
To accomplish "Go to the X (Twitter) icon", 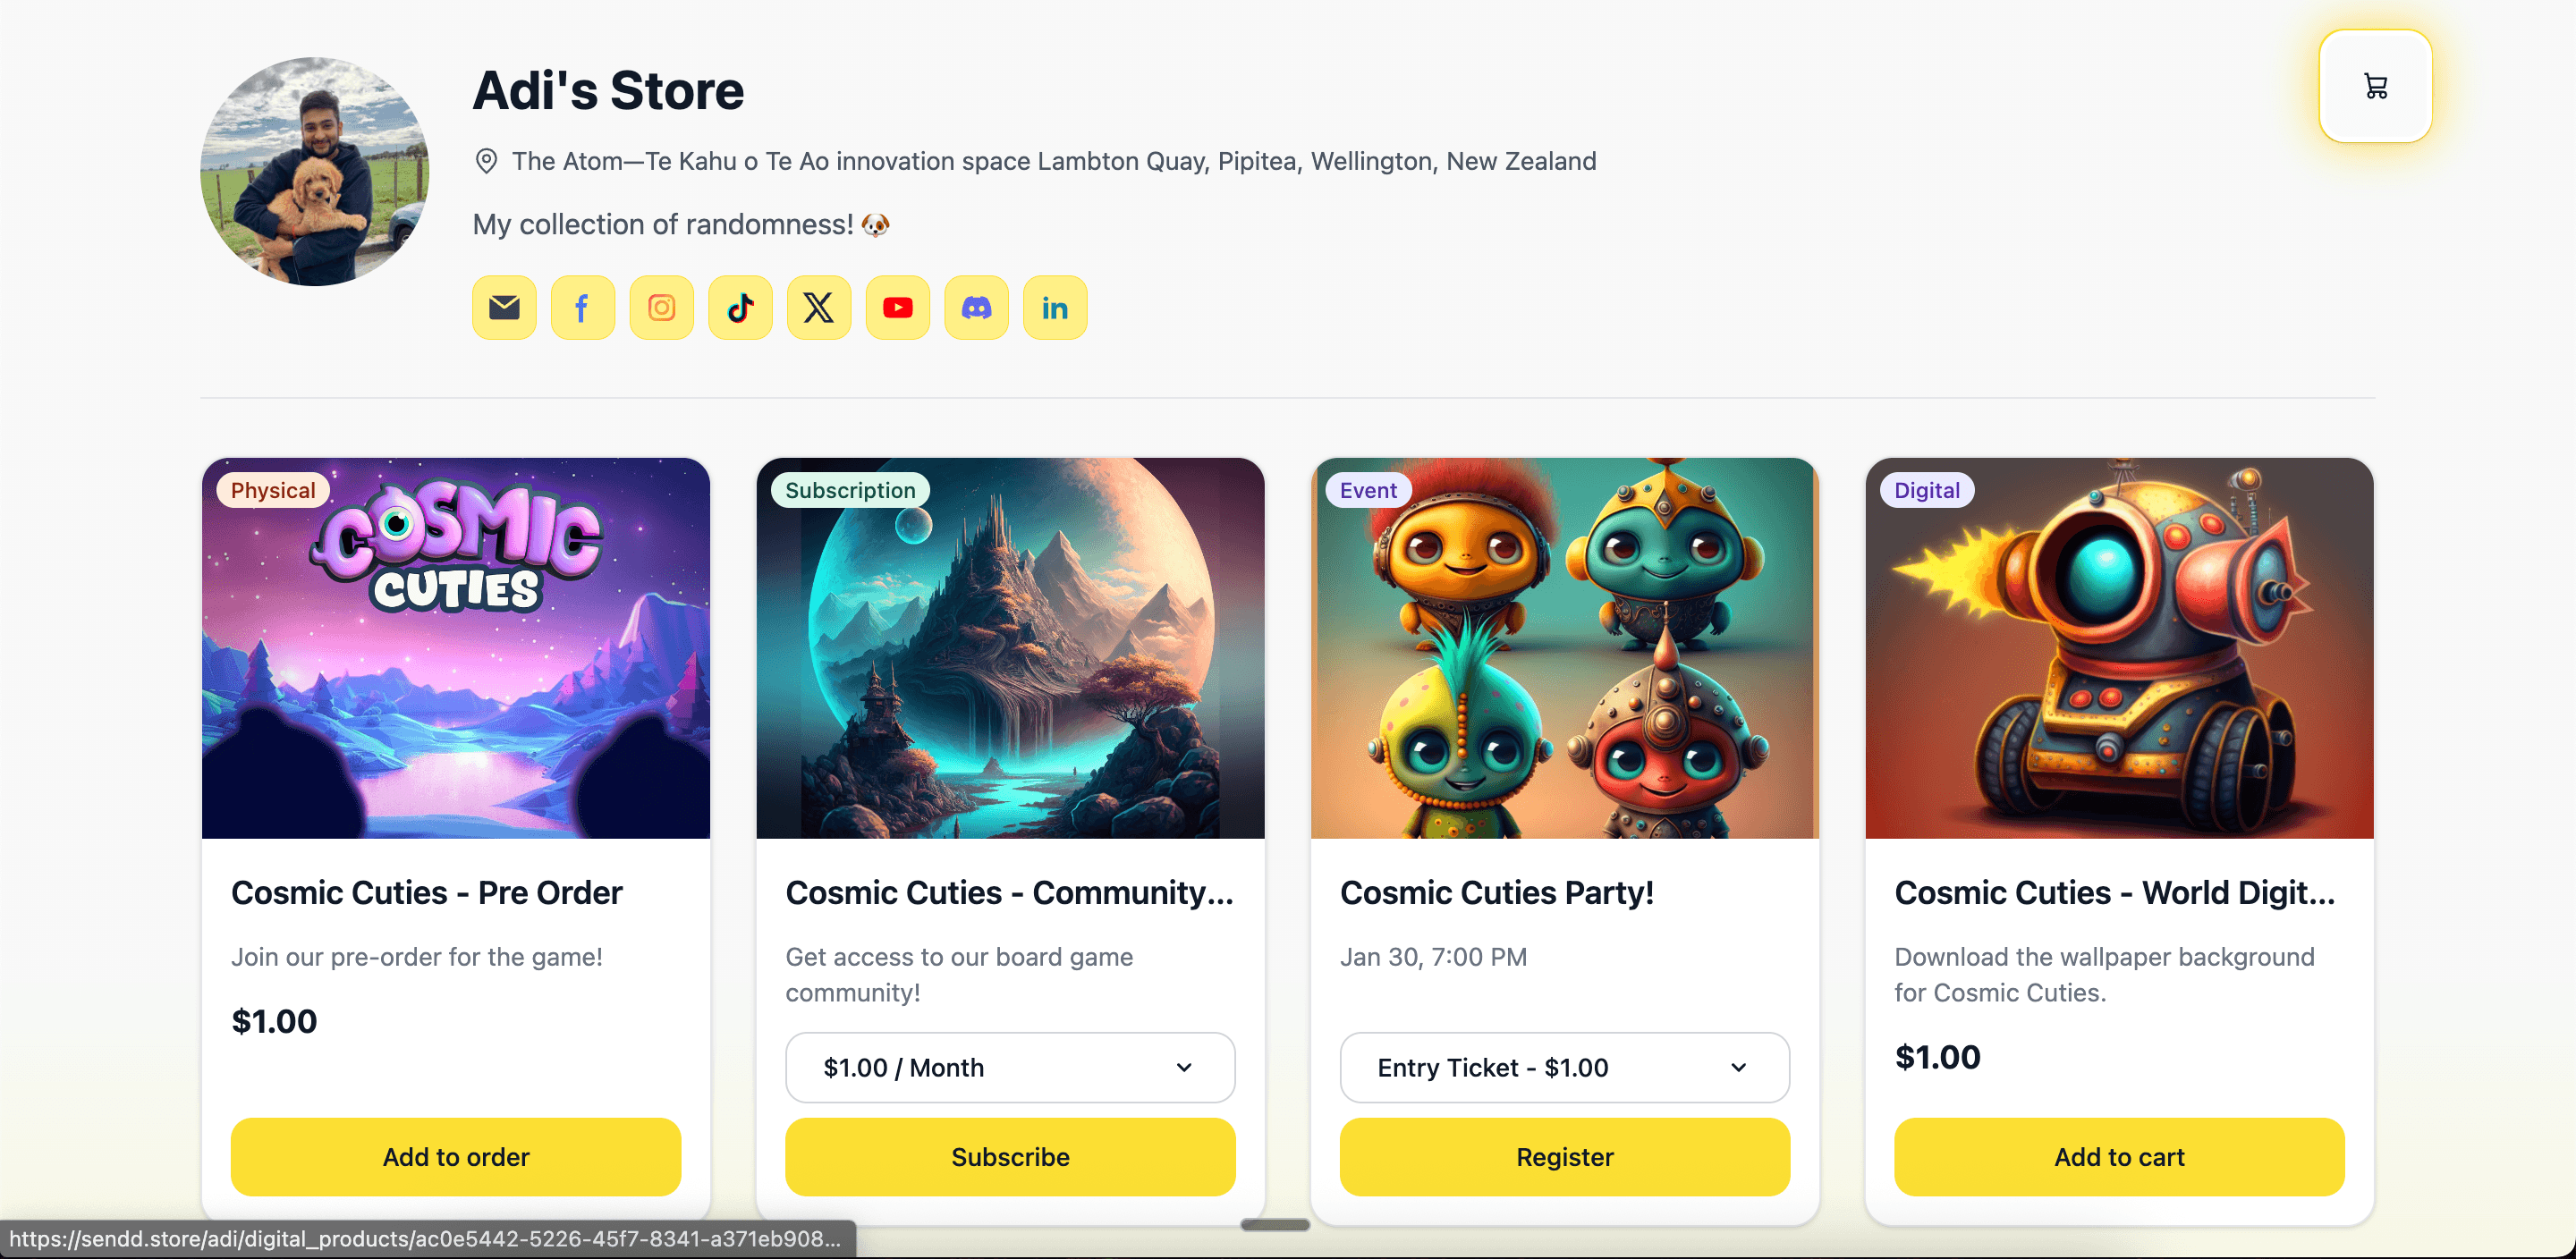I will coord(819,307).
